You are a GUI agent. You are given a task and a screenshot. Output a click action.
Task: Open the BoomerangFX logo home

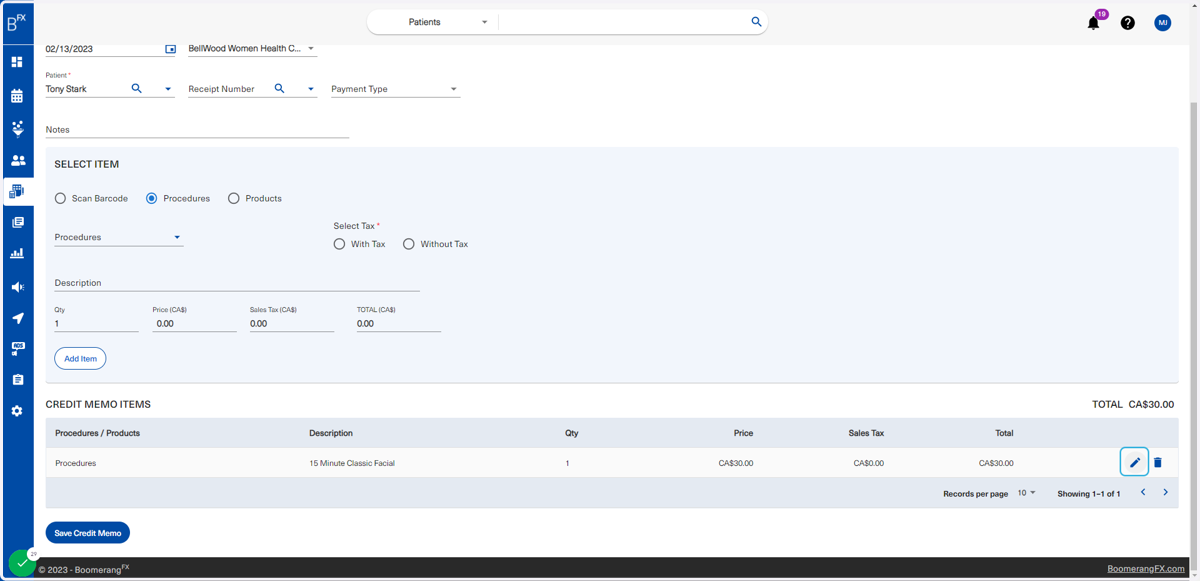click(x=16, y=22)
